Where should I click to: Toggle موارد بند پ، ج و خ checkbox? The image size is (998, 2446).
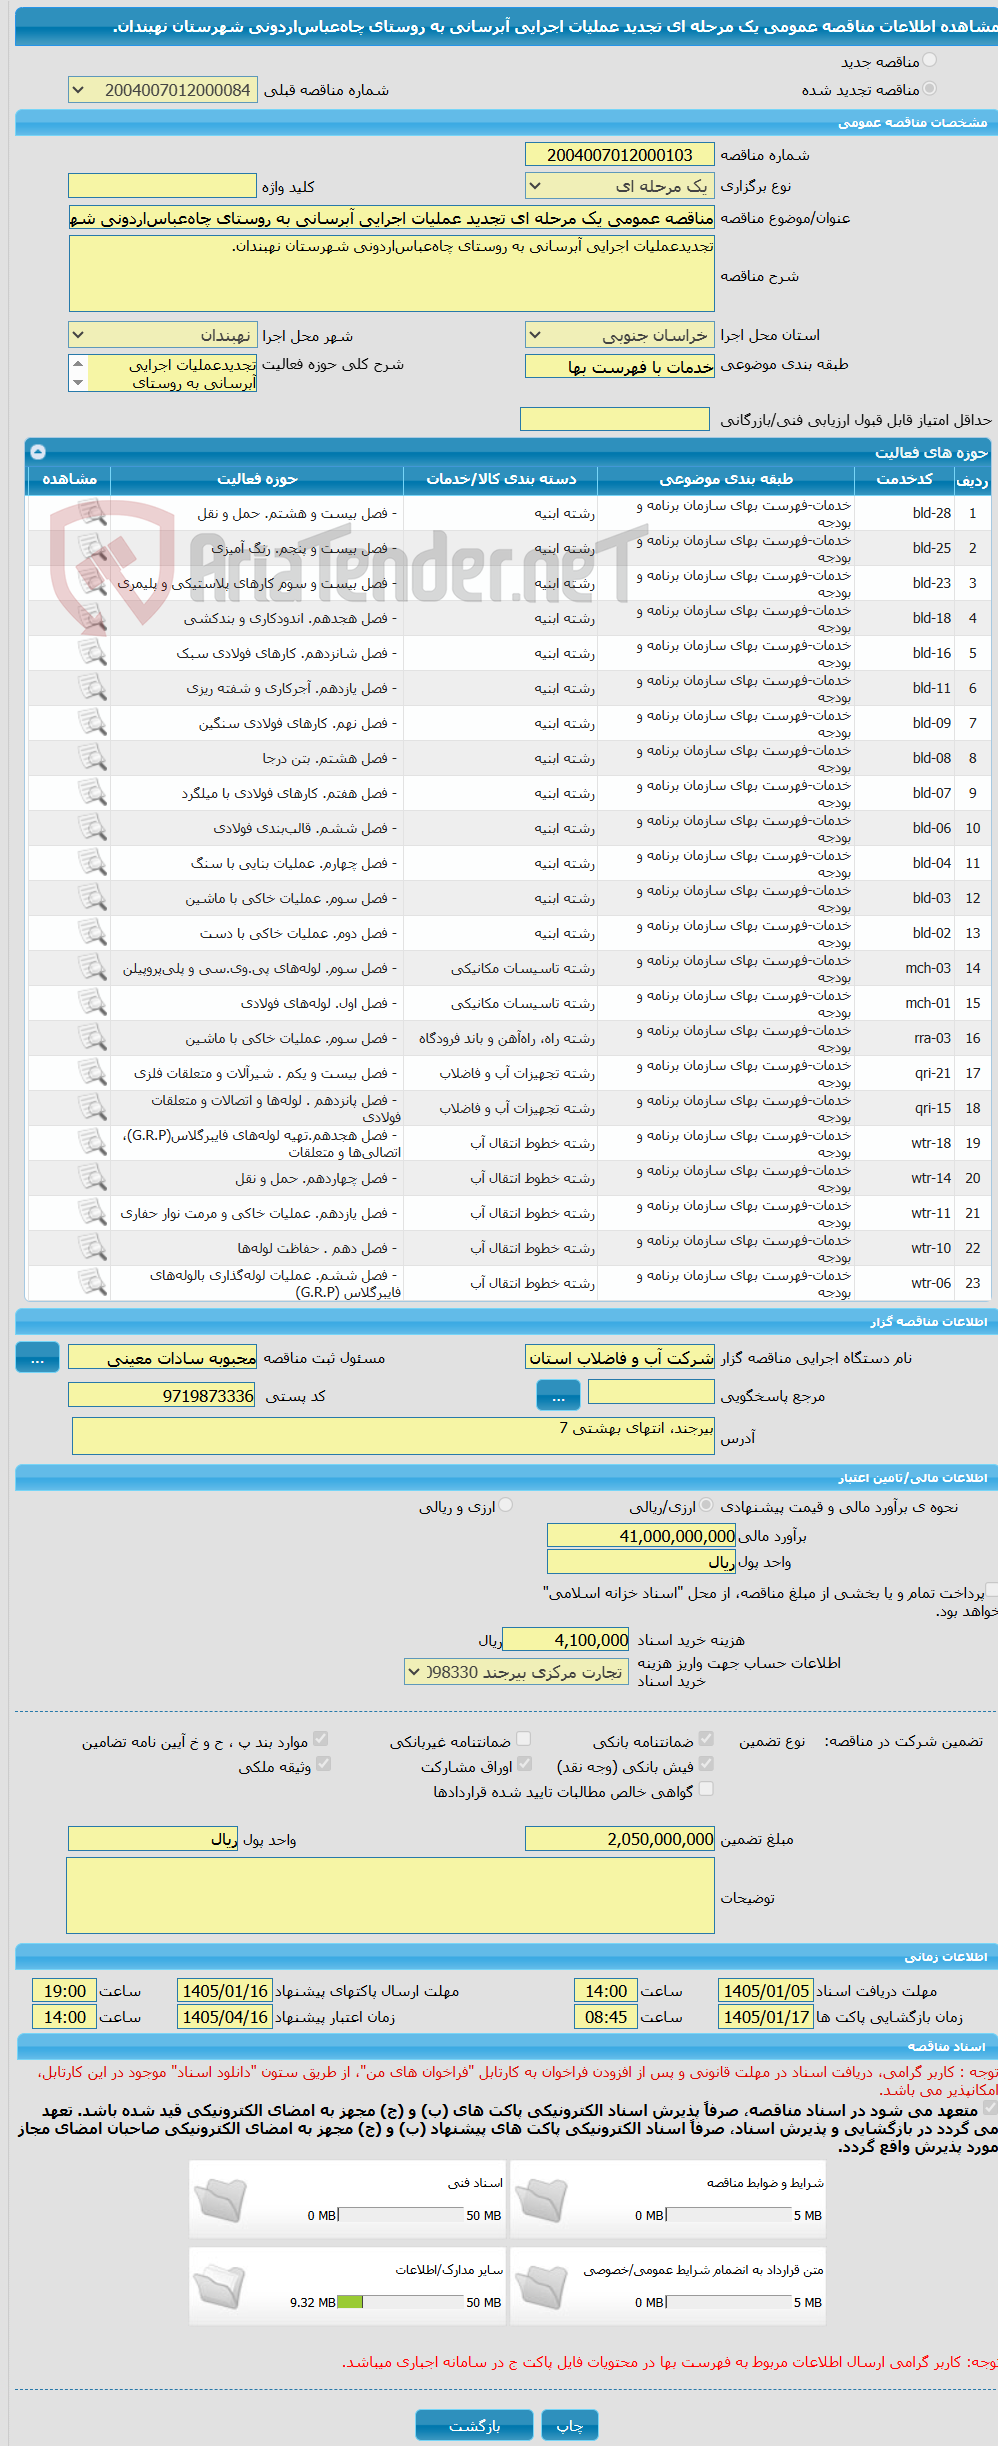pyautogui.click(x=320, y=1739)
